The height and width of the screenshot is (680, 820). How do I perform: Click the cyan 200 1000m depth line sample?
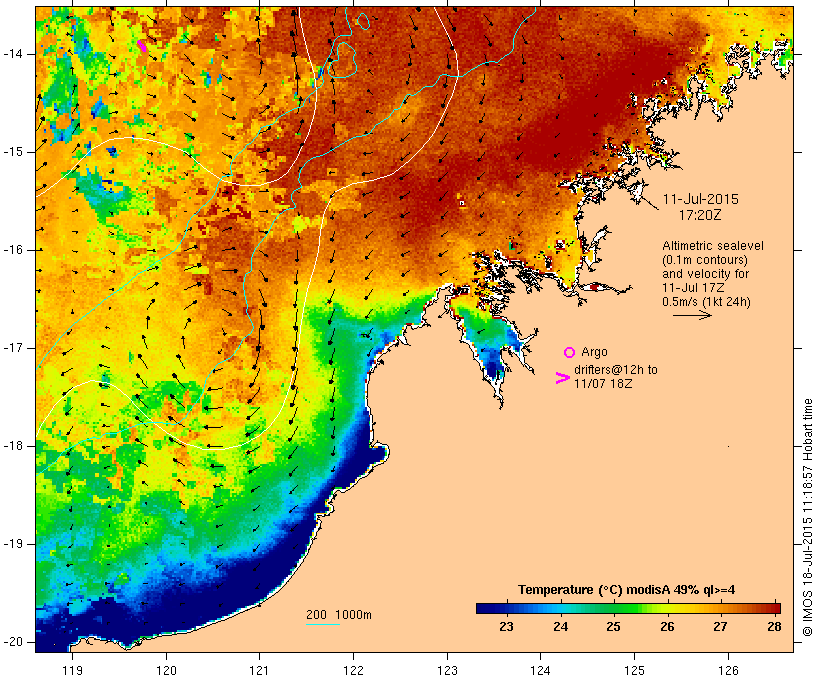click(x=323, y=625)
